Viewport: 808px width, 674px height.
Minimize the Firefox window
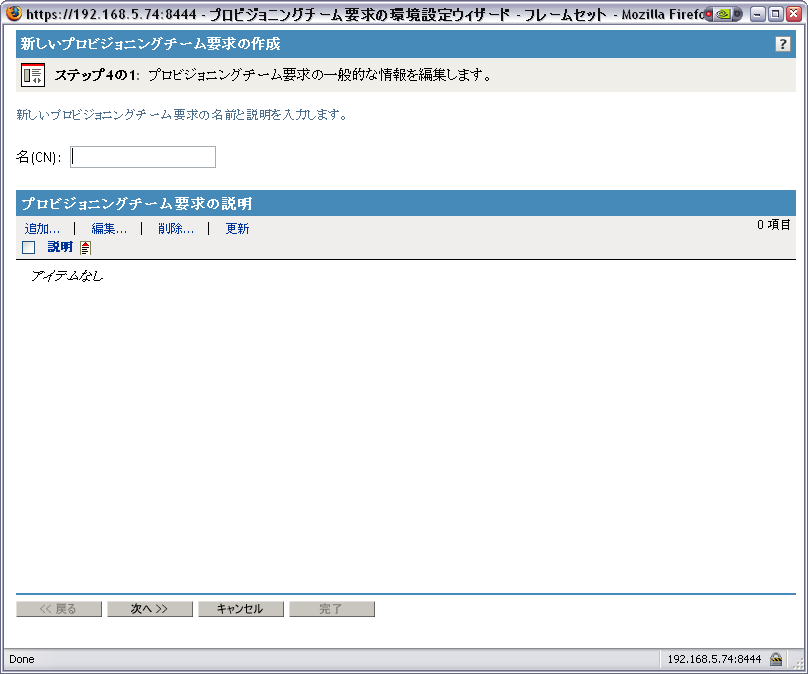758,14
